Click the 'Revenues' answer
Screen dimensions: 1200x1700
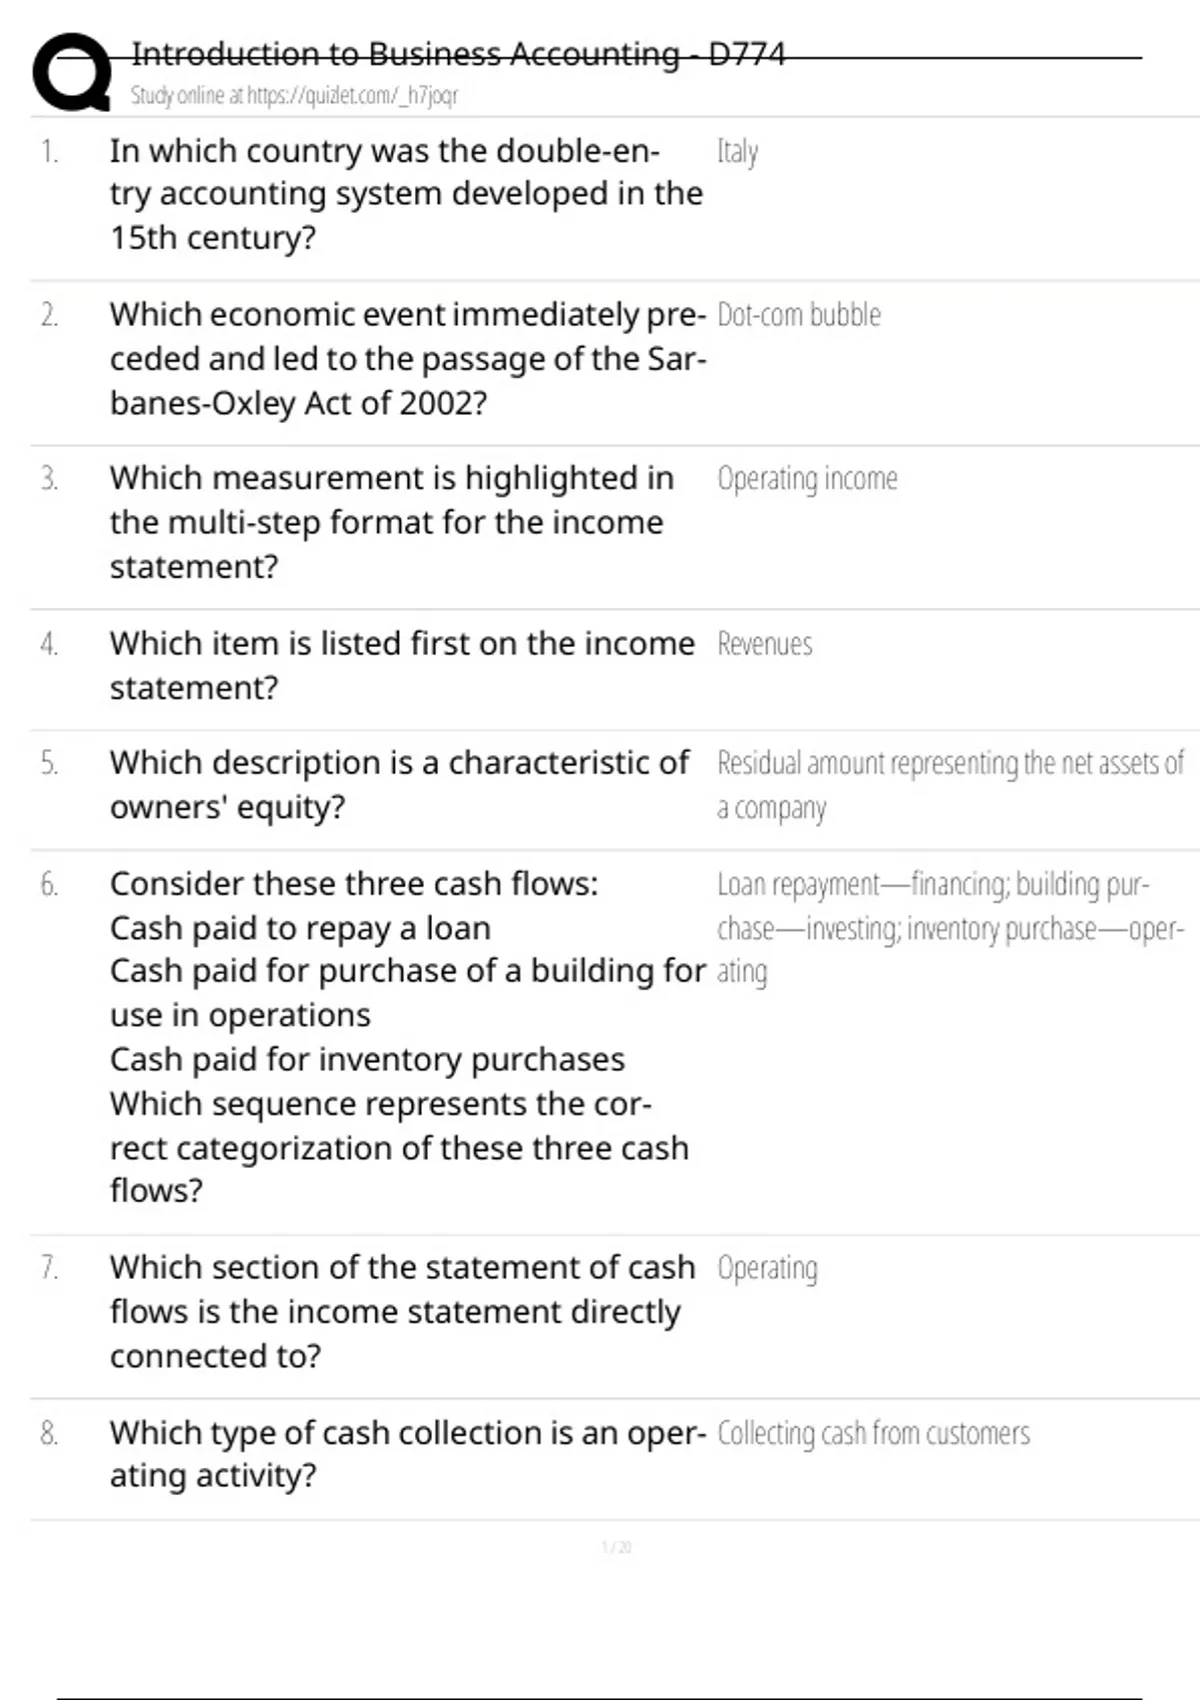pos(764,644)
